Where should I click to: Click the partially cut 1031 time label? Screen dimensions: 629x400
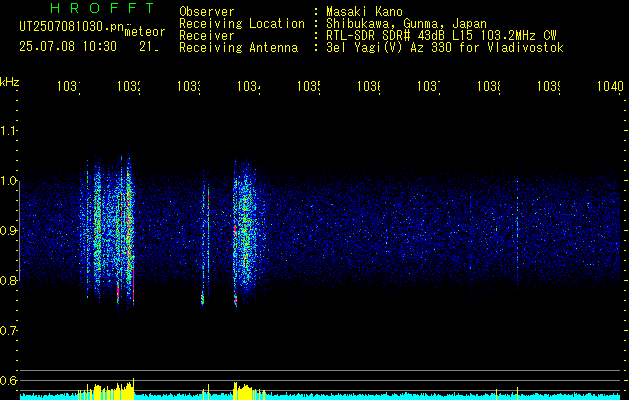pyautogui.click(x=69, y=86)
